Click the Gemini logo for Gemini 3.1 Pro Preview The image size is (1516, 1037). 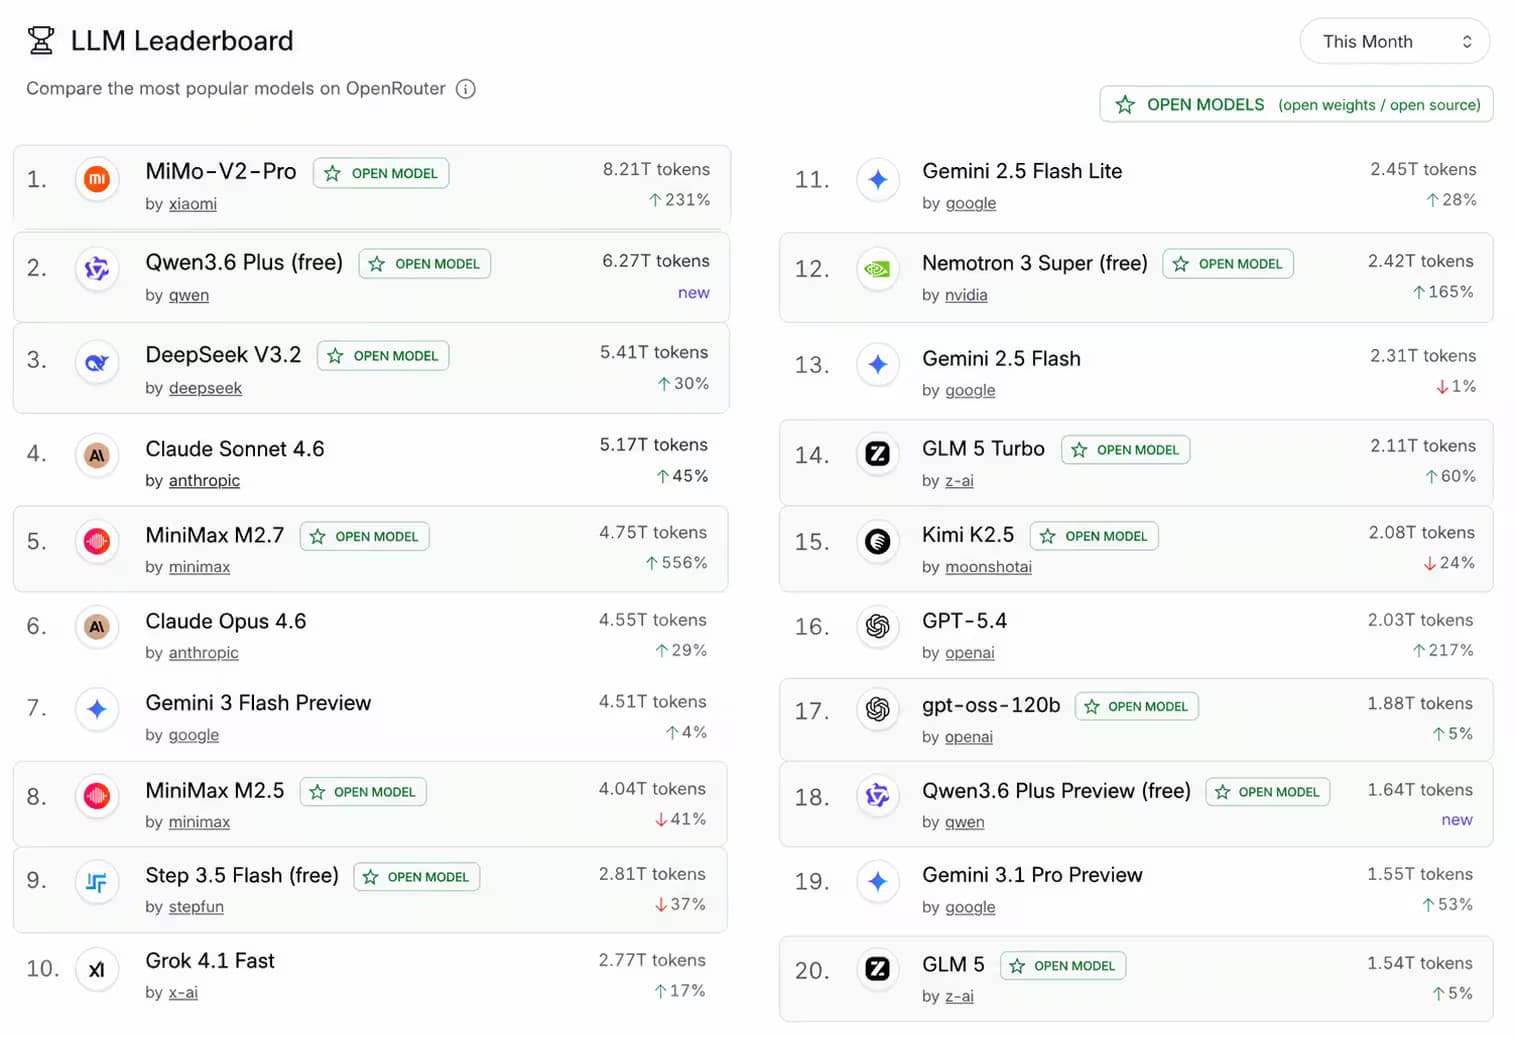[x=878, y=881]
